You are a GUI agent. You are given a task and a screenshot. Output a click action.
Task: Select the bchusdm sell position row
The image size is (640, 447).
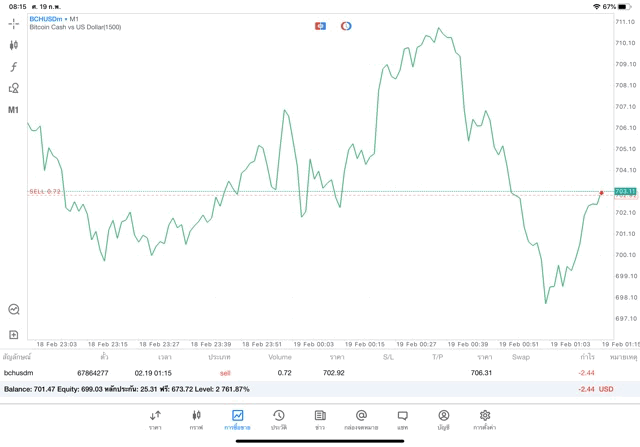[300, 372]
